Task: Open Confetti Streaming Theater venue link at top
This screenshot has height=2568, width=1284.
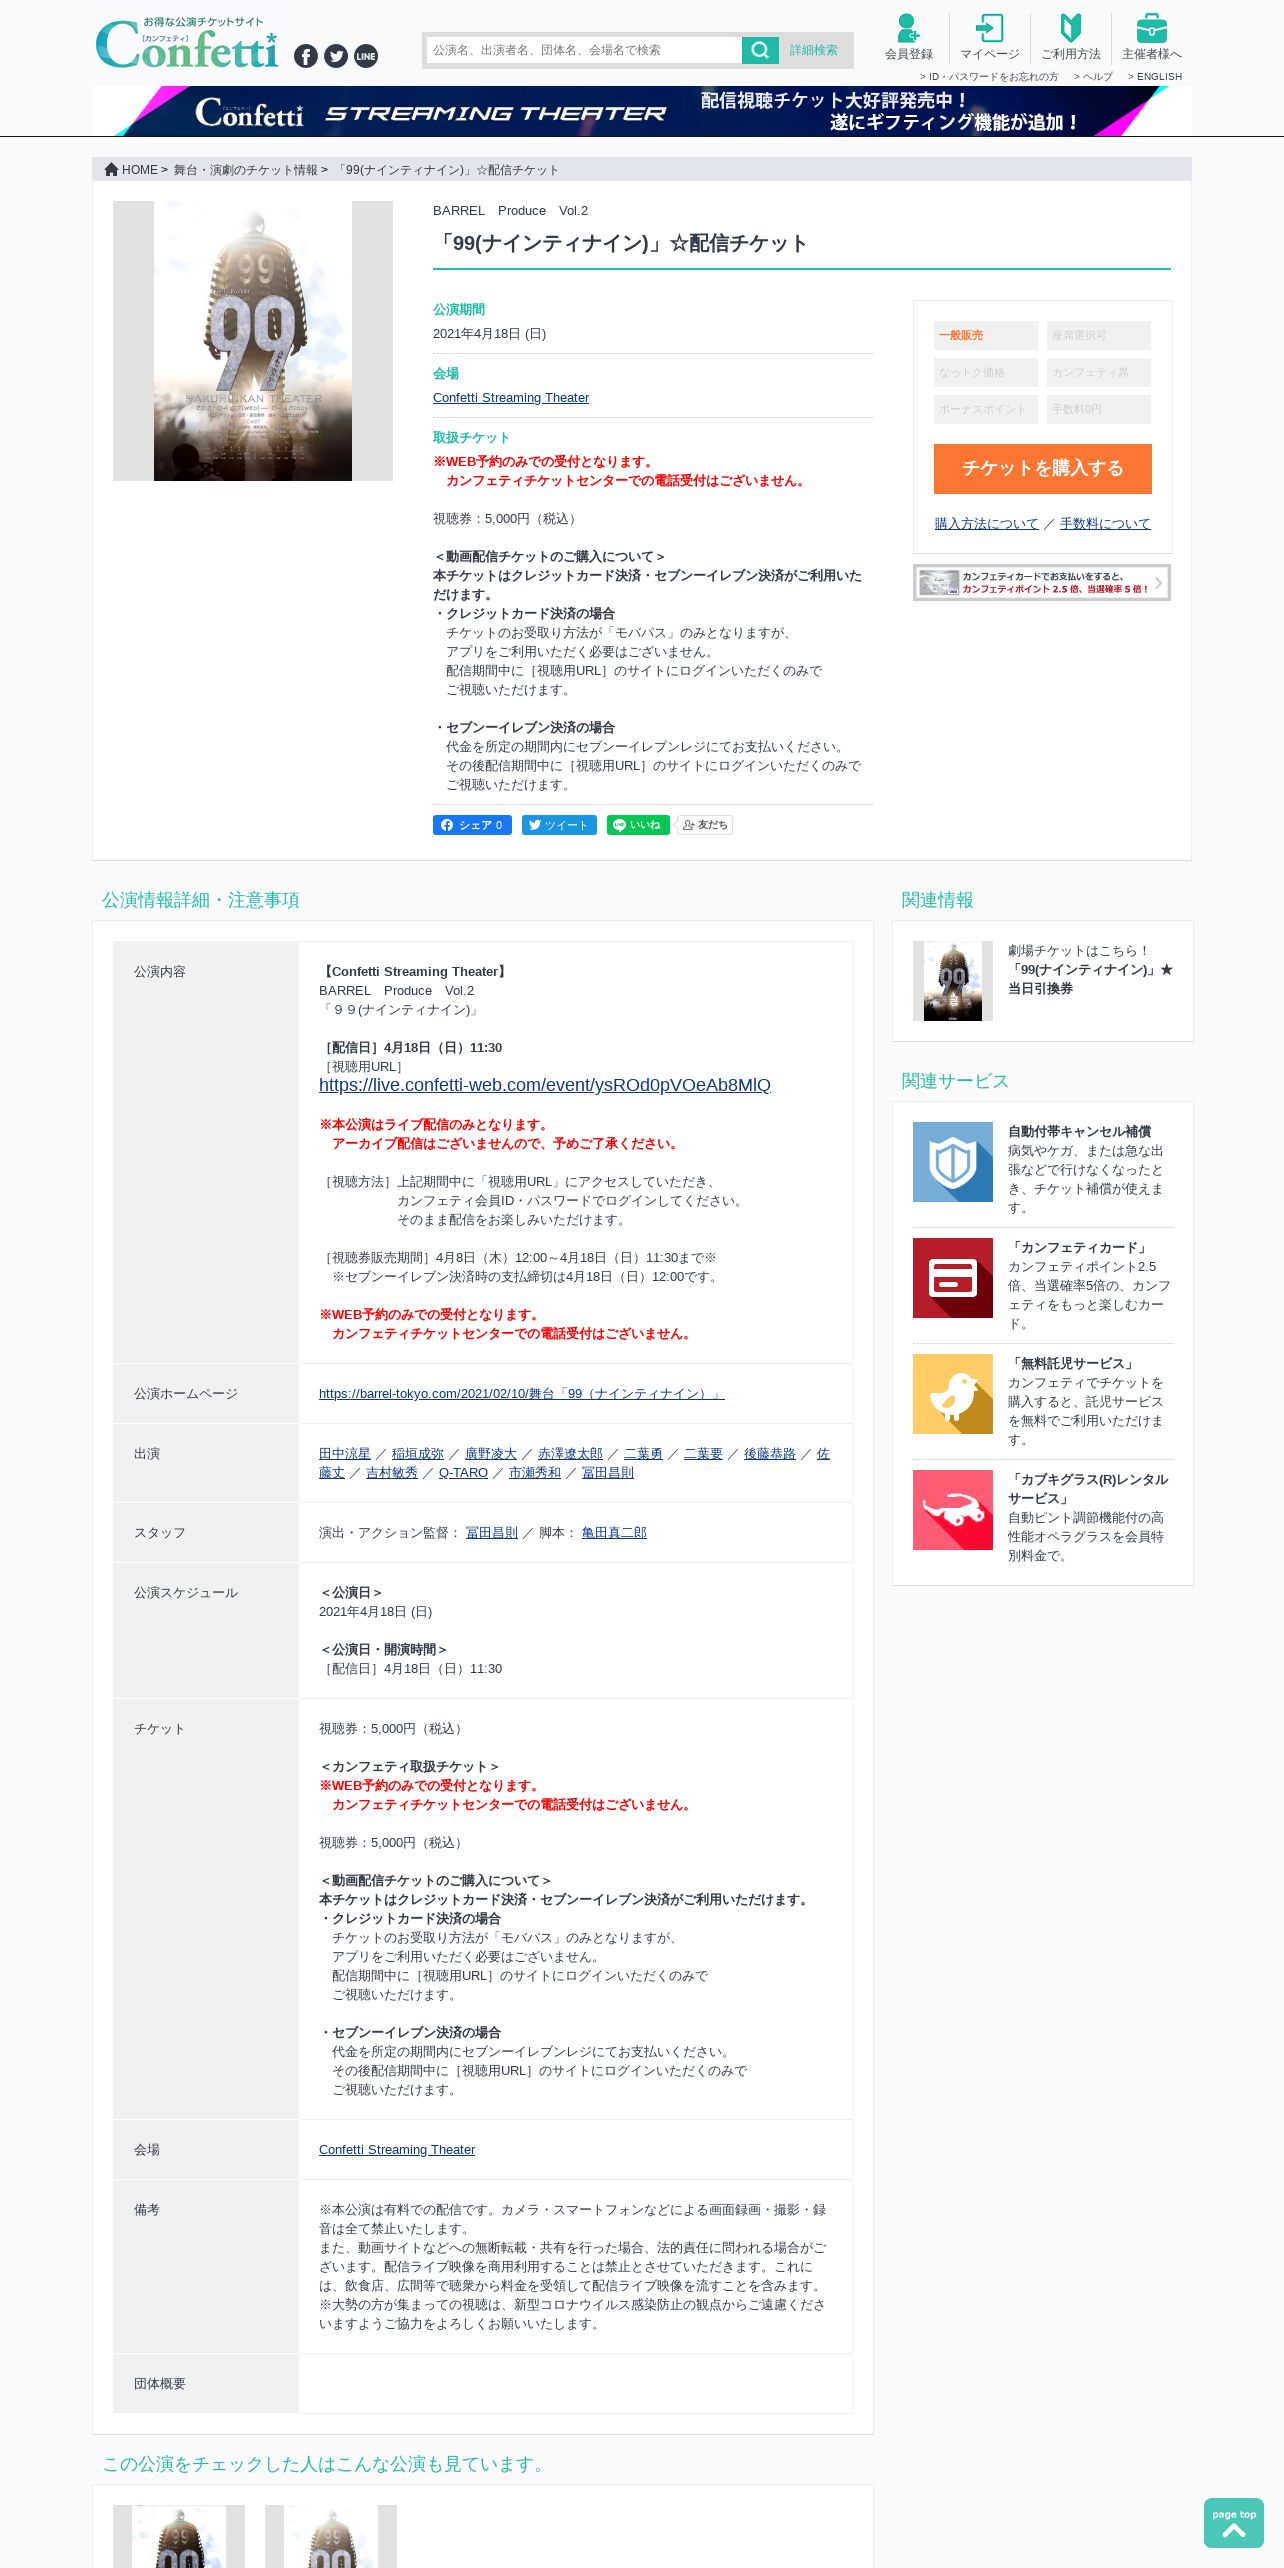Action: coord(511,398)
